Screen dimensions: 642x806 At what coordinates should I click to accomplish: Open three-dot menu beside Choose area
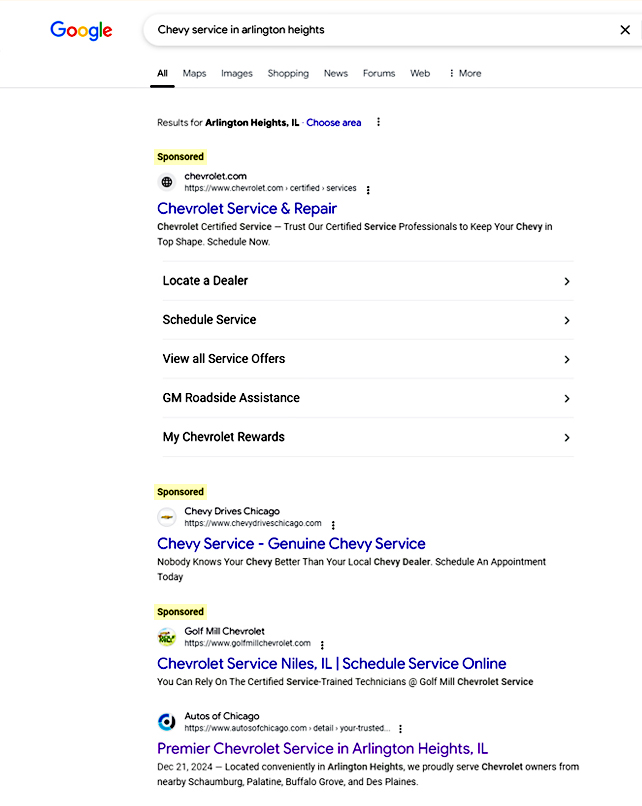tap(378, 122)
